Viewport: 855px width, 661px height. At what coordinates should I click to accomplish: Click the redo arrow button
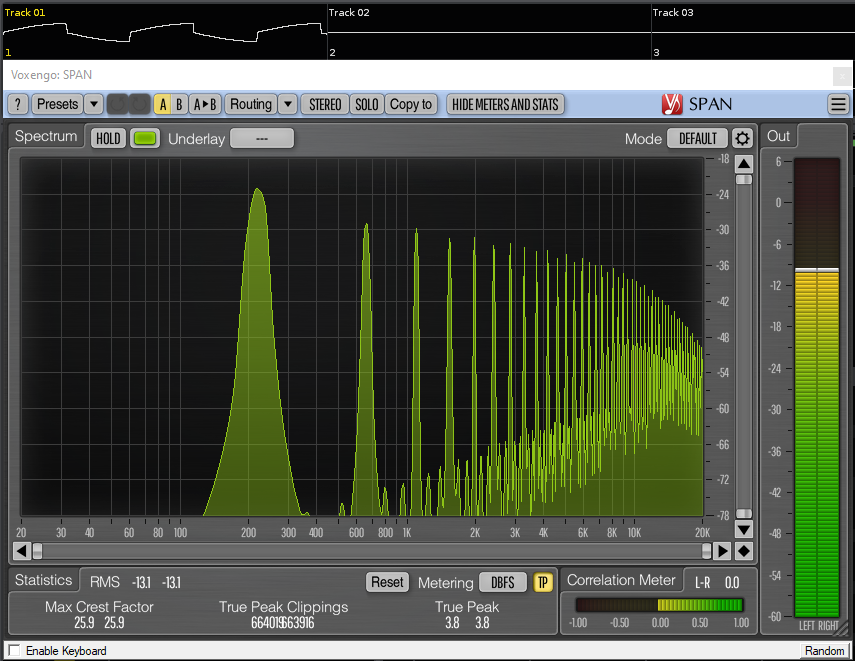pyautogui.click(x=140, y=104)
